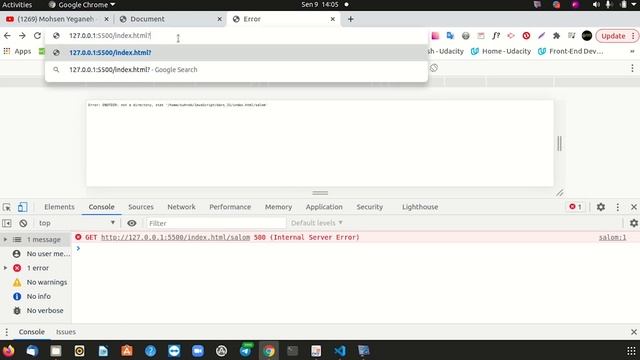Open the Network panel

tap(181, 207)
